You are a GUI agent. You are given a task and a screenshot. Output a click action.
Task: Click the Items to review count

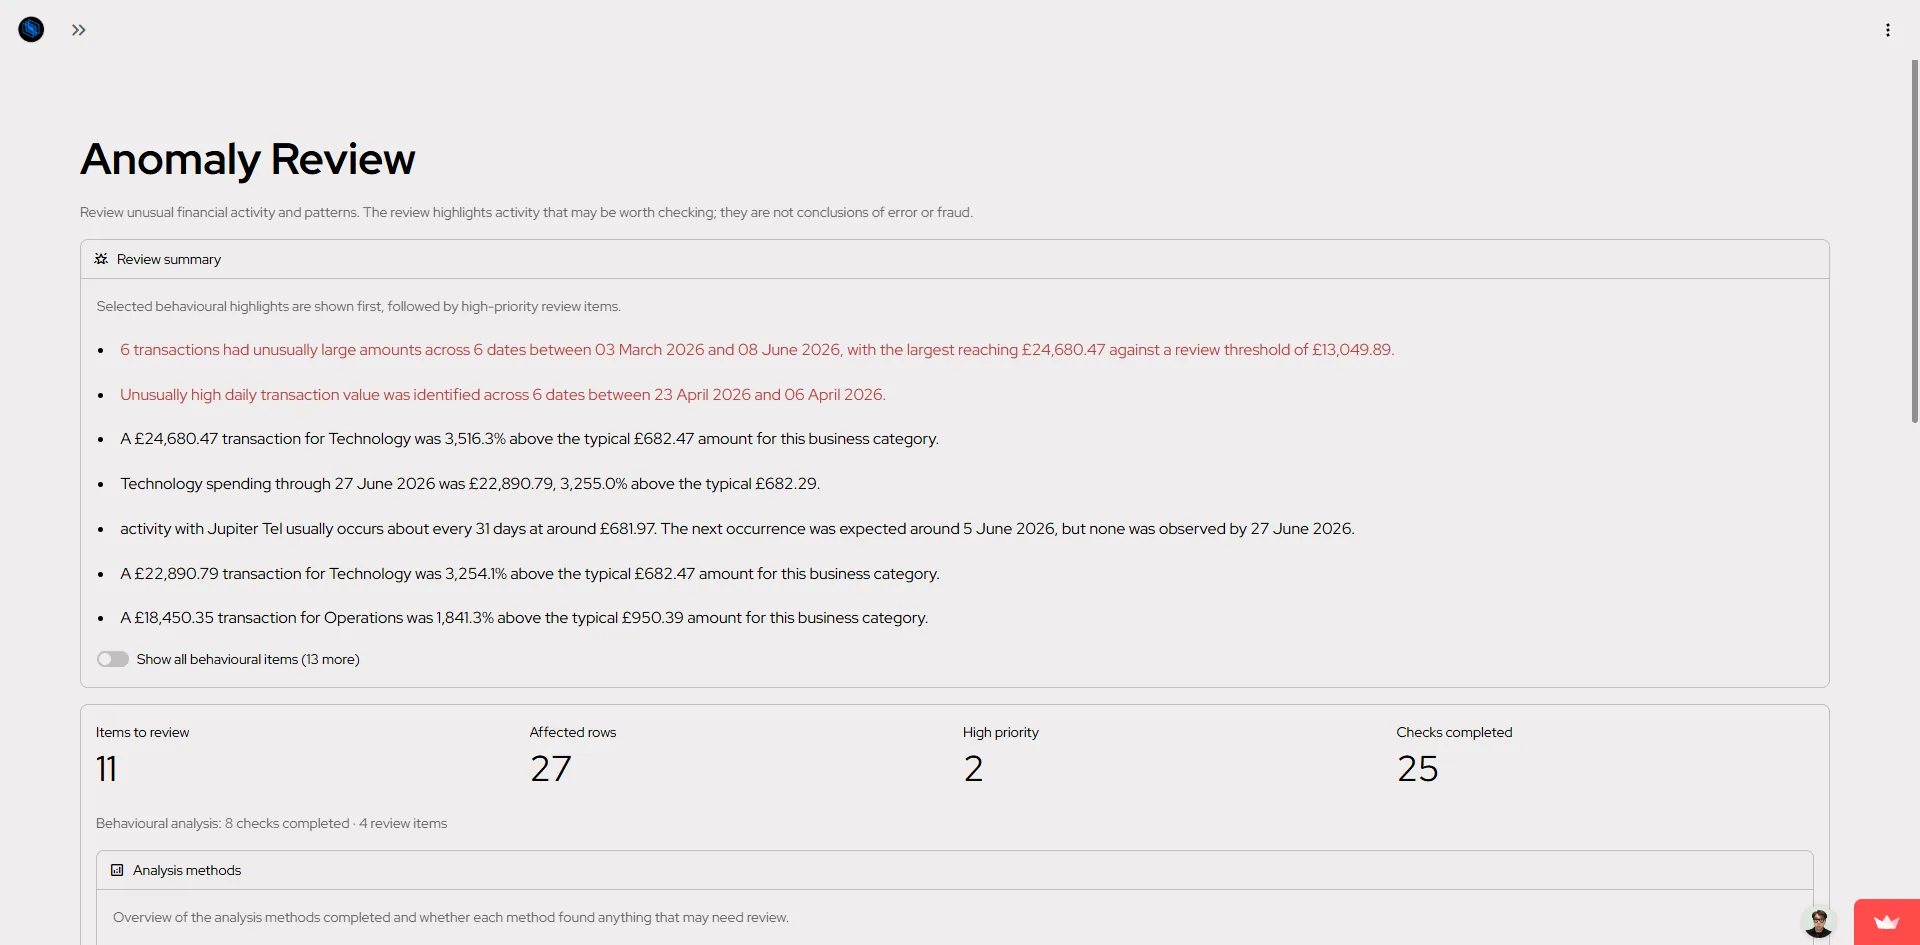pos(107,769)
